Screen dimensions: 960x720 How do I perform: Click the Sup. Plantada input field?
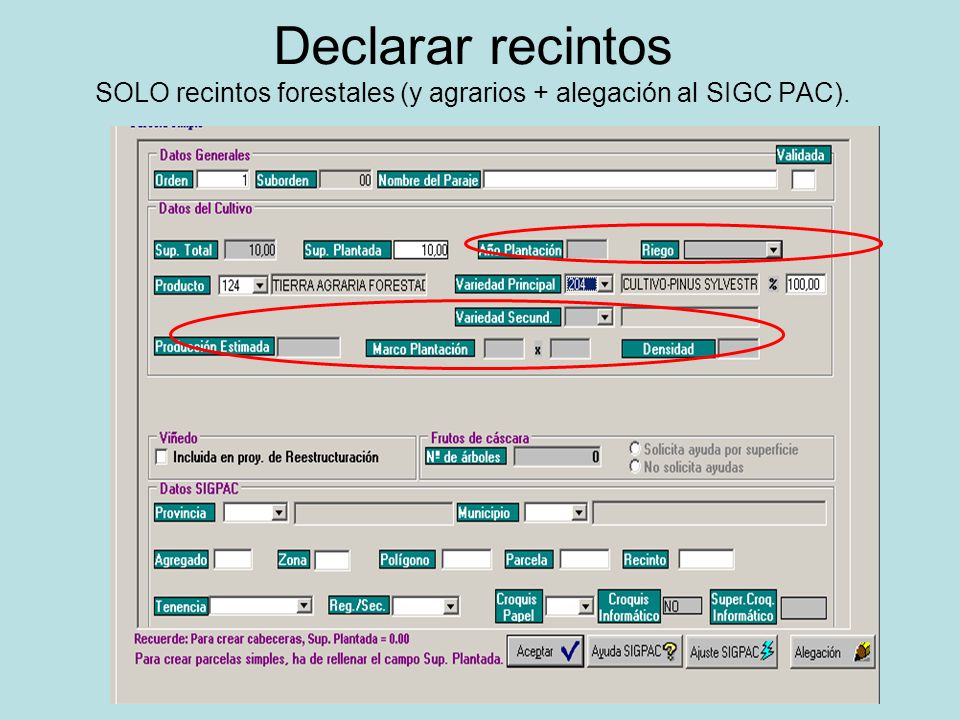[421, 250]
